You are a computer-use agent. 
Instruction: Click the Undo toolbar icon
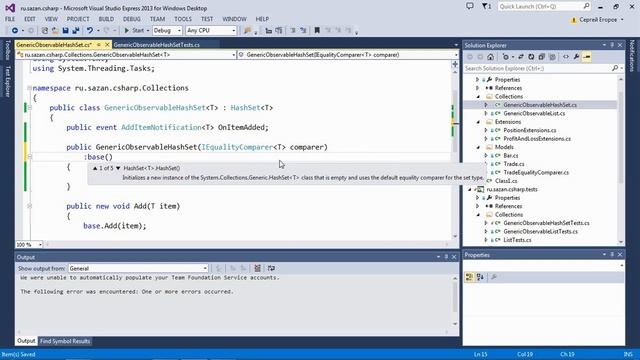tap(89, 31)
